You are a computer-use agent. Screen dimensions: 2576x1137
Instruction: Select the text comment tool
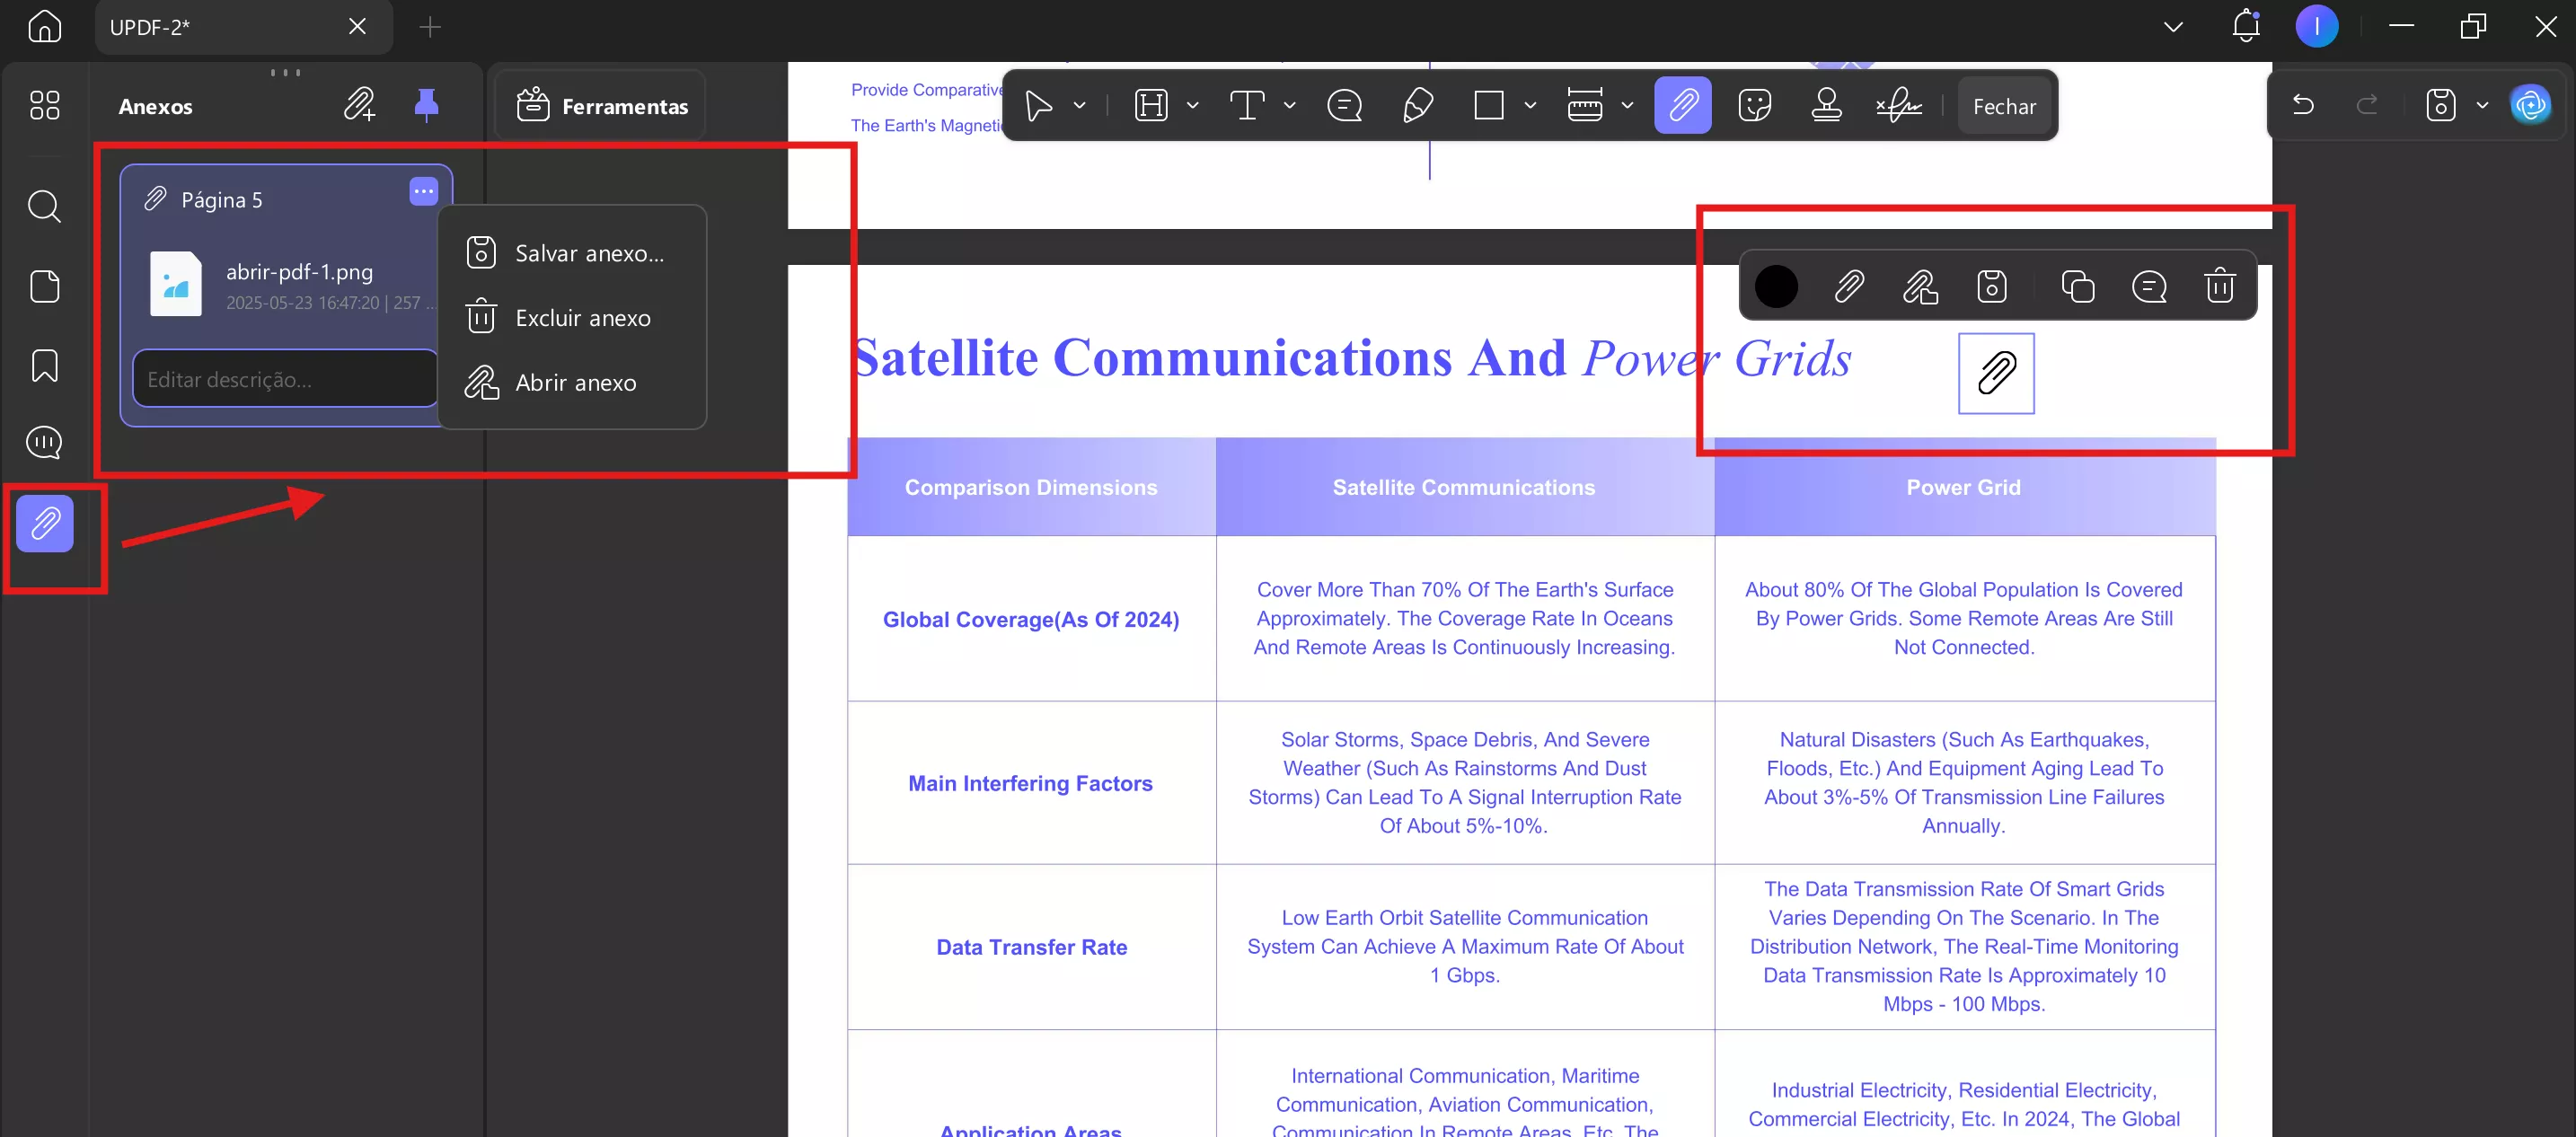point(1247,105)
